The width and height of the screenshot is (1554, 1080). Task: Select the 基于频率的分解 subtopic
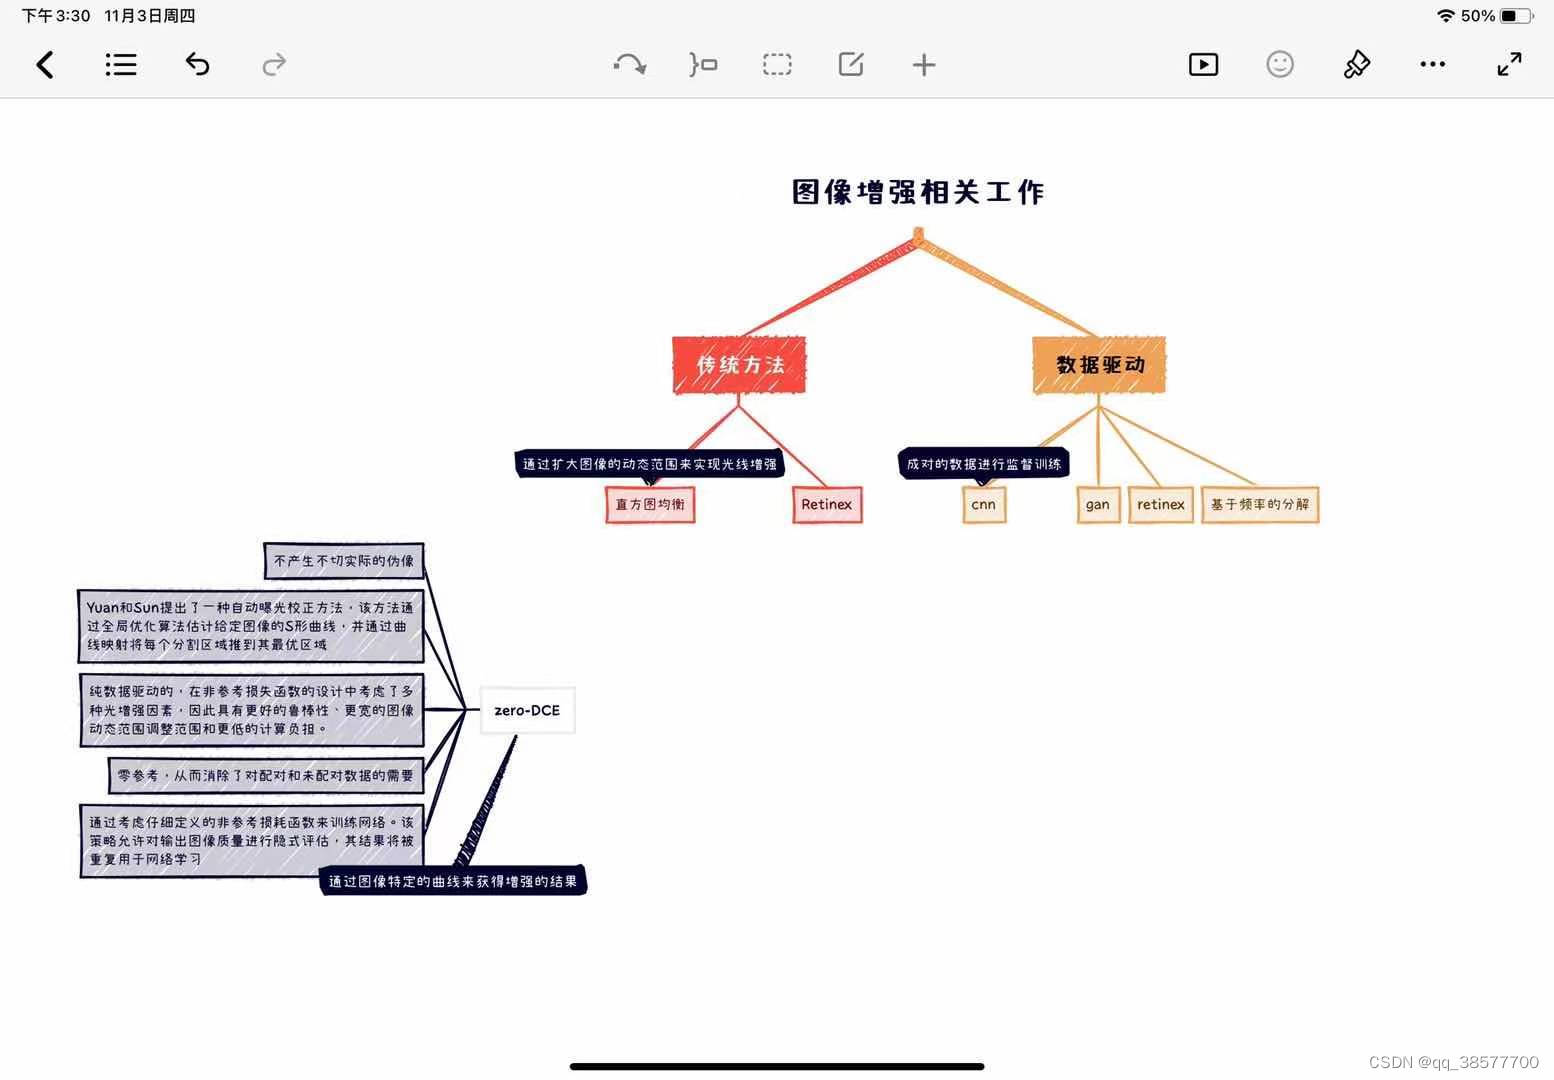1260,504
